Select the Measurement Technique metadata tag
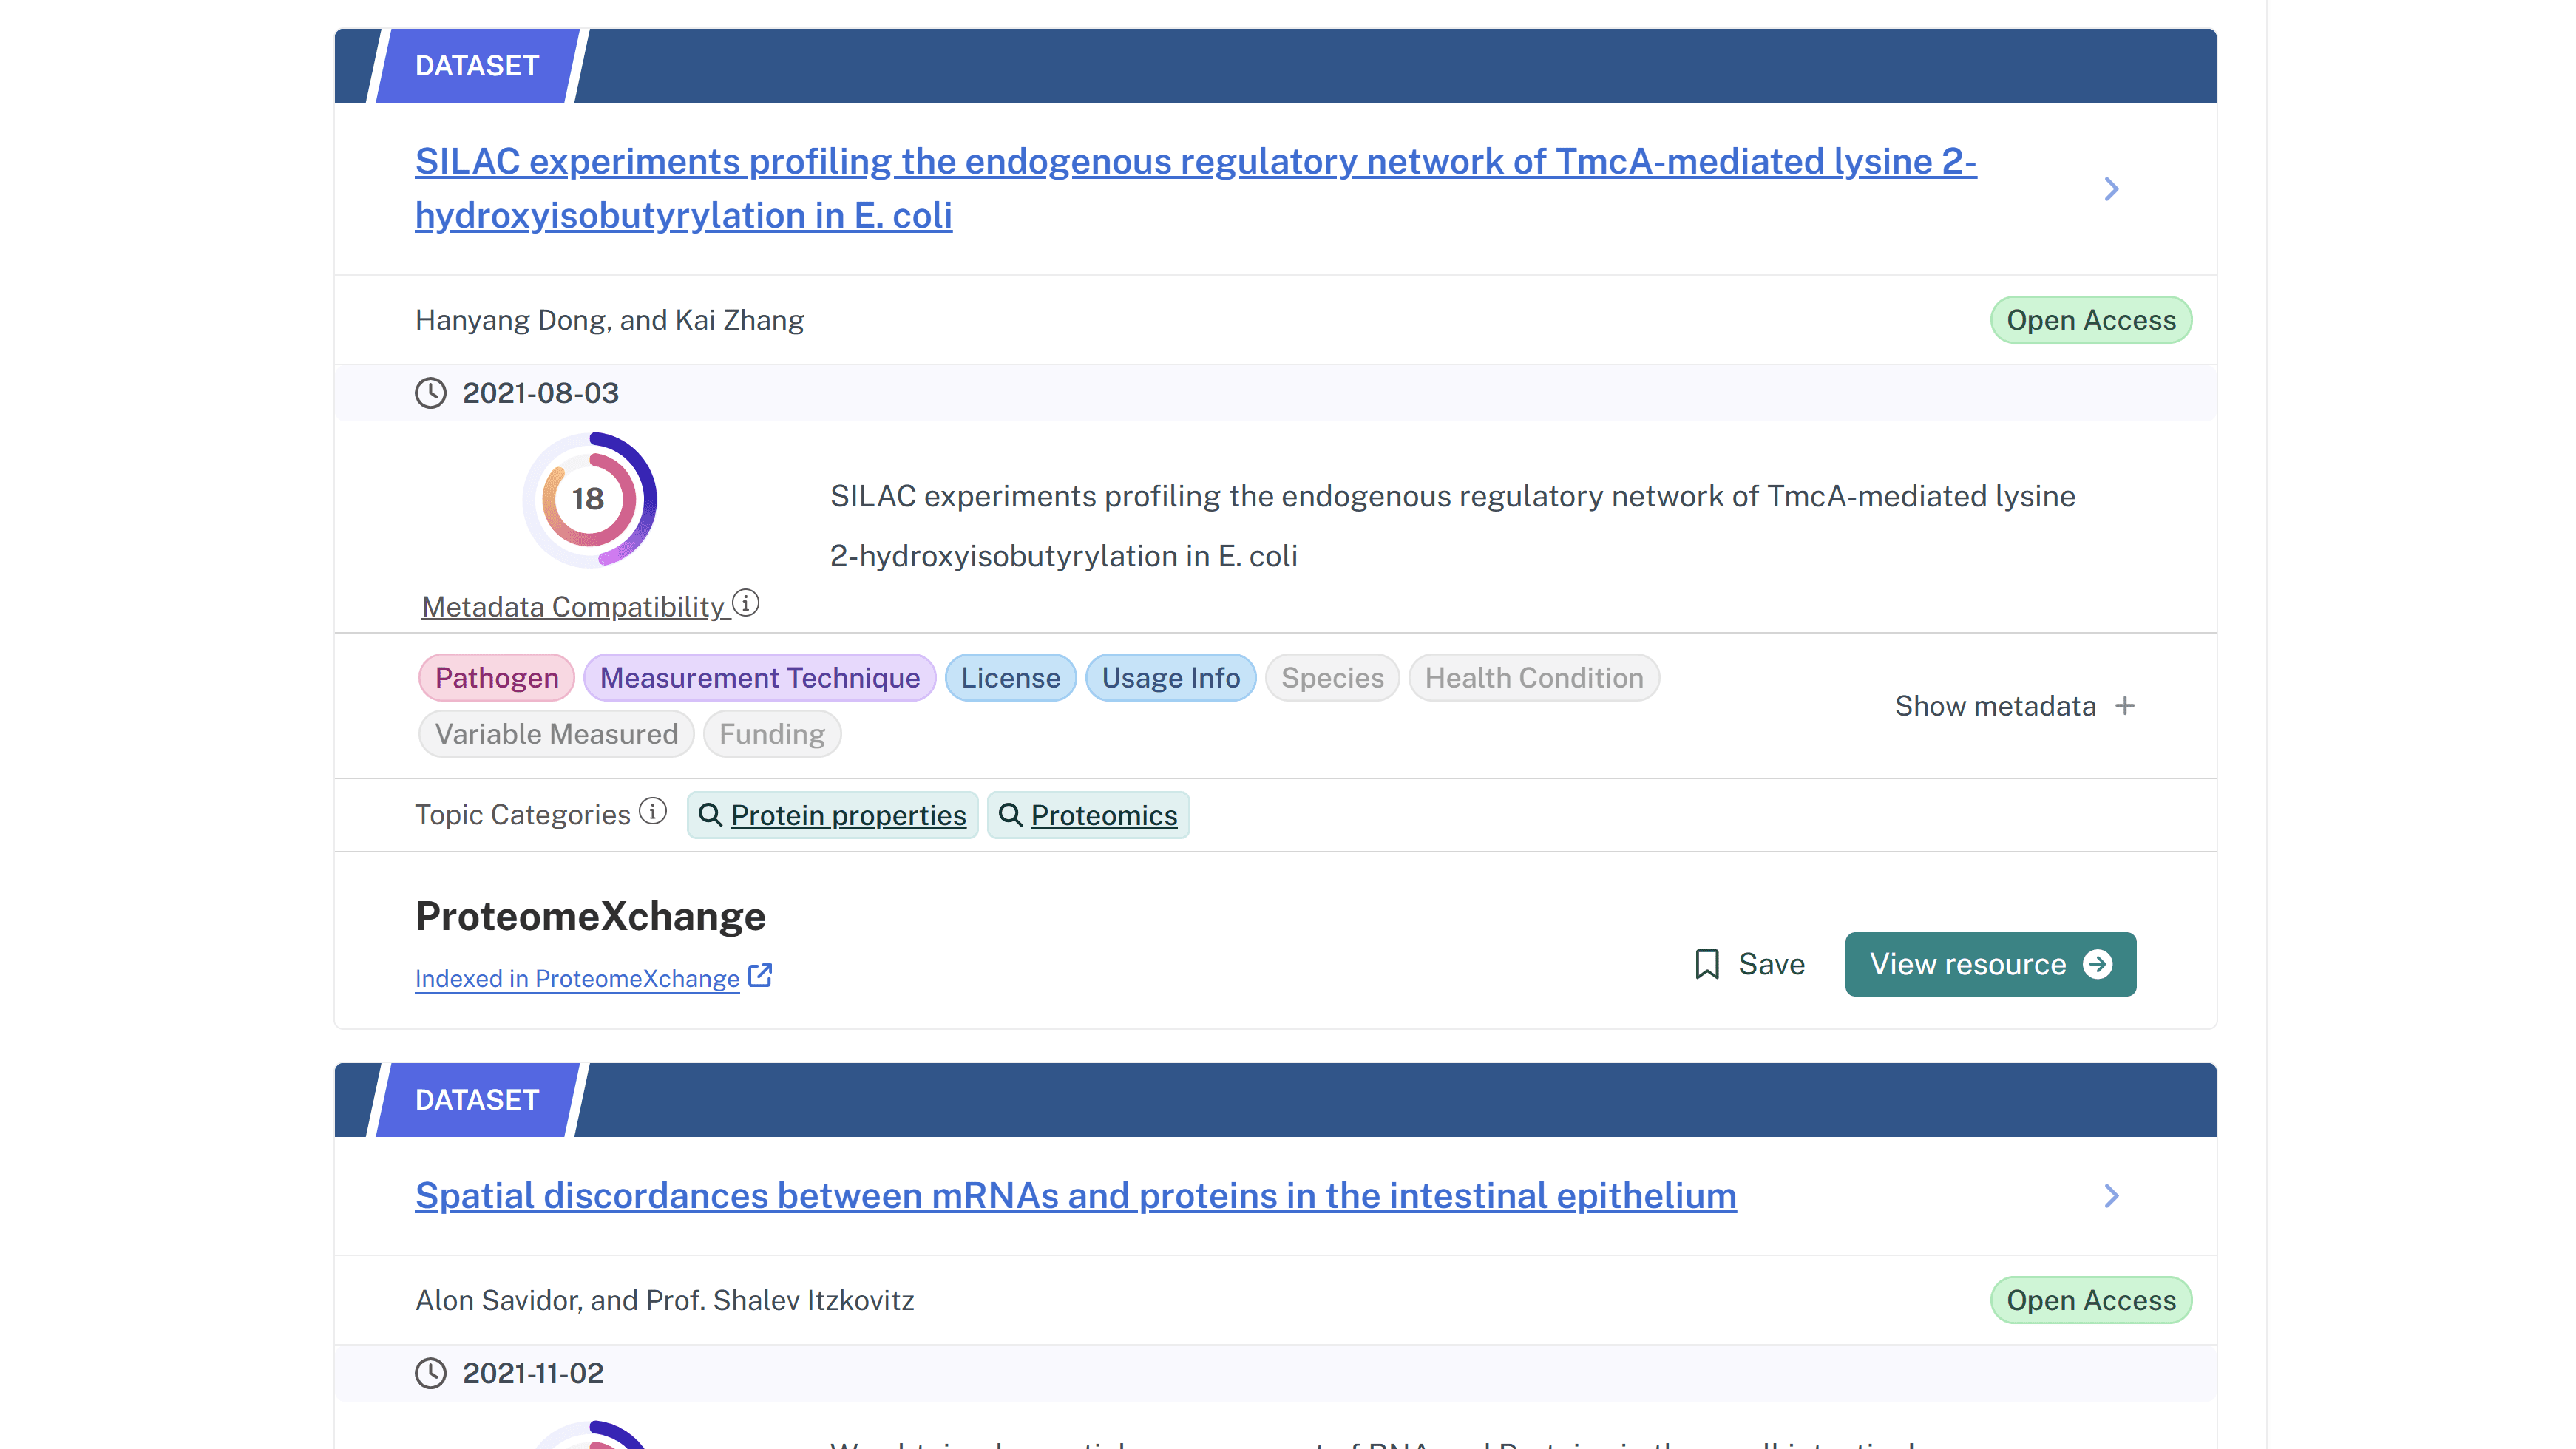 pos(759,678)
